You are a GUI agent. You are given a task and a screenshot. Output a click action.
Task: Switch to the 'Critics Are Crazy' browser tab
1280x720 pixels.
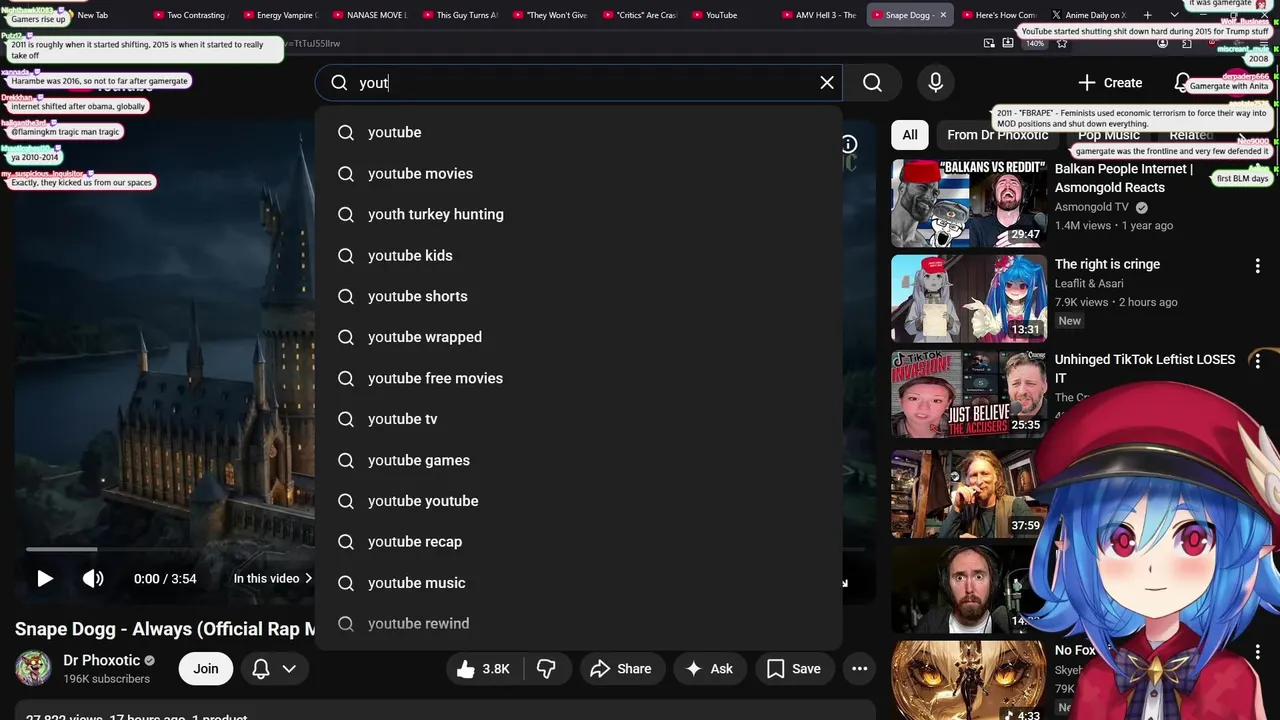coord(640,15)
